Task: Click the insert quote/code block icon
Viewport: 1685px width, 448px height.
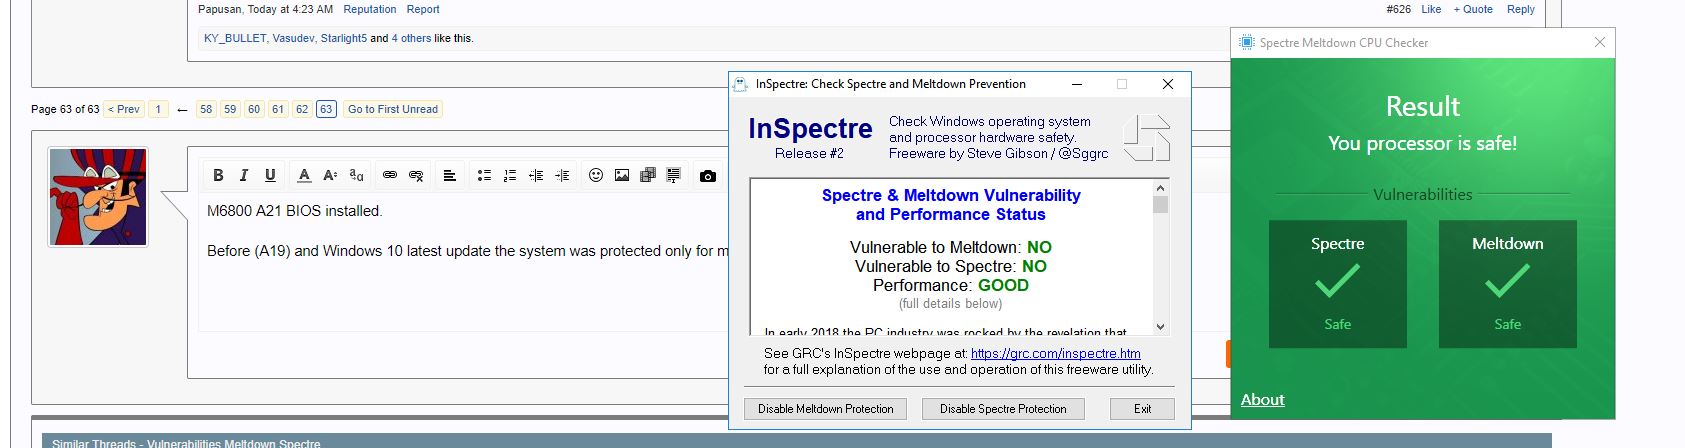Action: coord(674,176)
